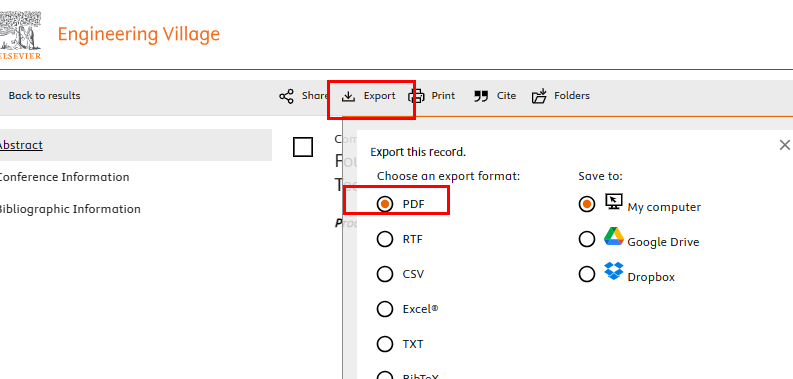Click the Cite quotation mark icon
Viewport: 793px width, 379px height.
481,96
